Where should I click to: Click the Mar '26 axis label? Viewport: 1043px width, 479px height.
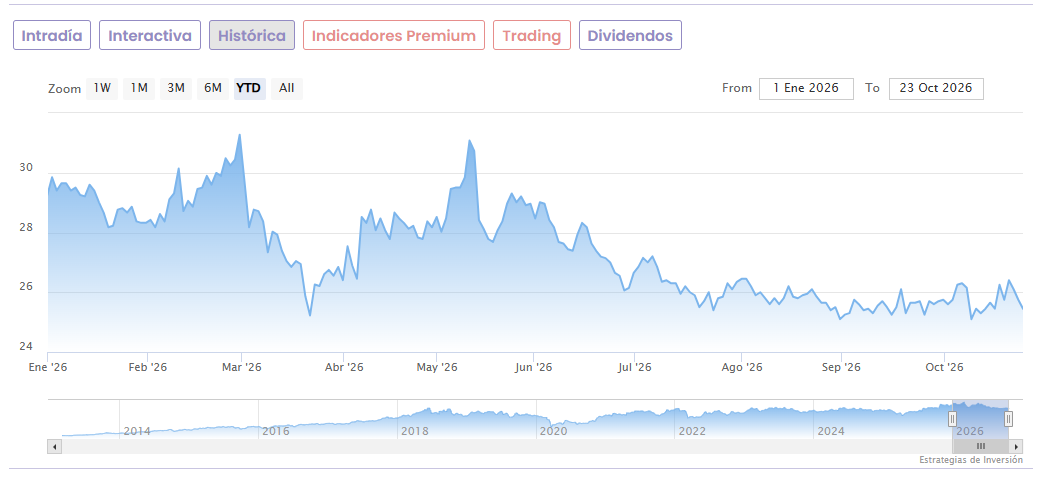tap(241, 367)
